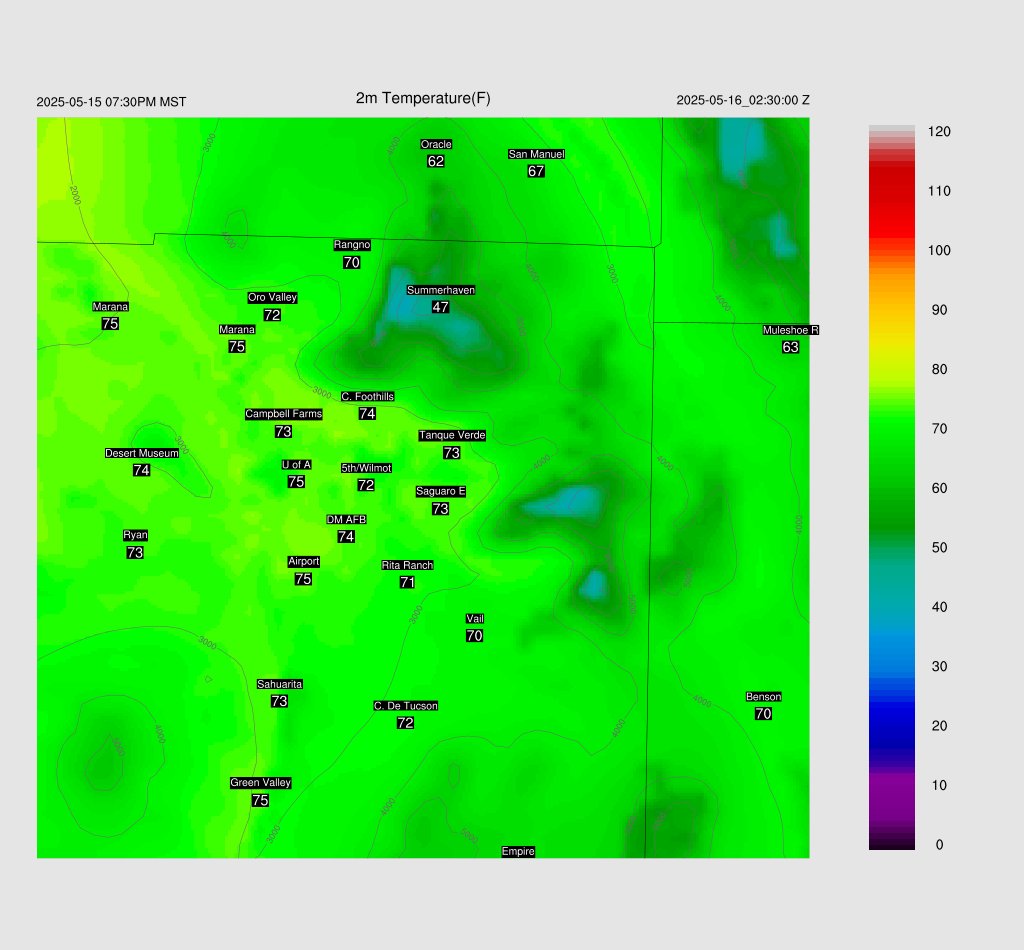Click the Sahuarita station label
Viewport: 1024px width, 950px height.
click(x=280, y=684)
